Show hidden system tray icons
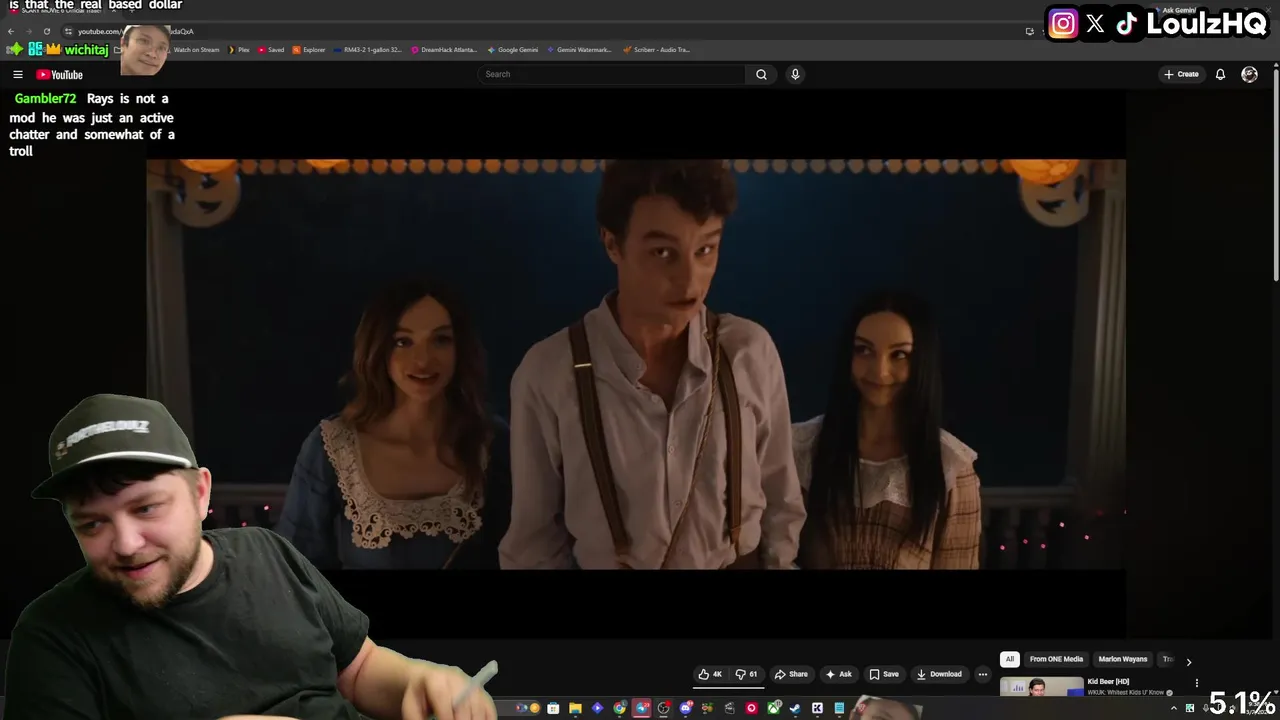Image resolution: width=1280 pixels, height=720 pixels. pos(1174,708)
